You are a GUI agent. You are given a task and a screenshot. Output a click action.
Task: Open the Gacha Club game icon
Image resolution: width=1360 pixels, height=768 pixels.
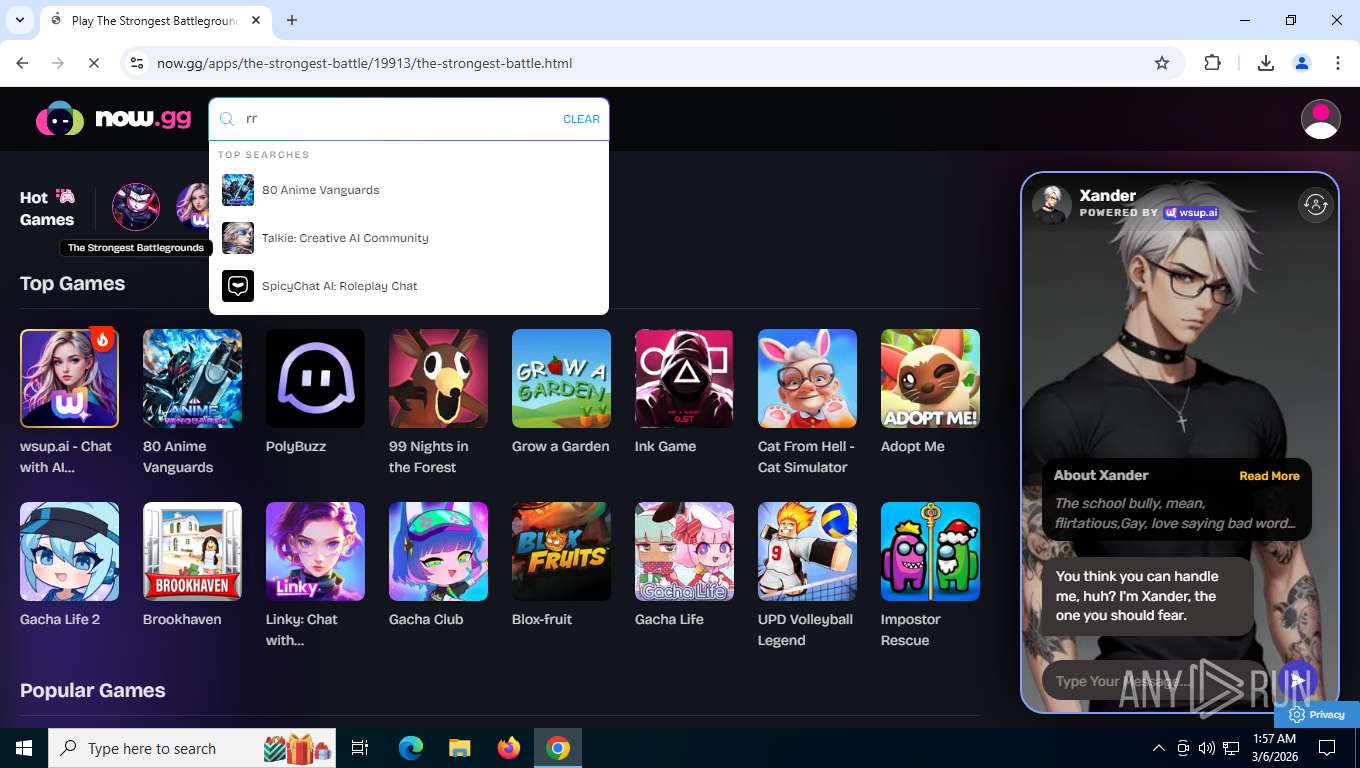click(x=438, y=551)
